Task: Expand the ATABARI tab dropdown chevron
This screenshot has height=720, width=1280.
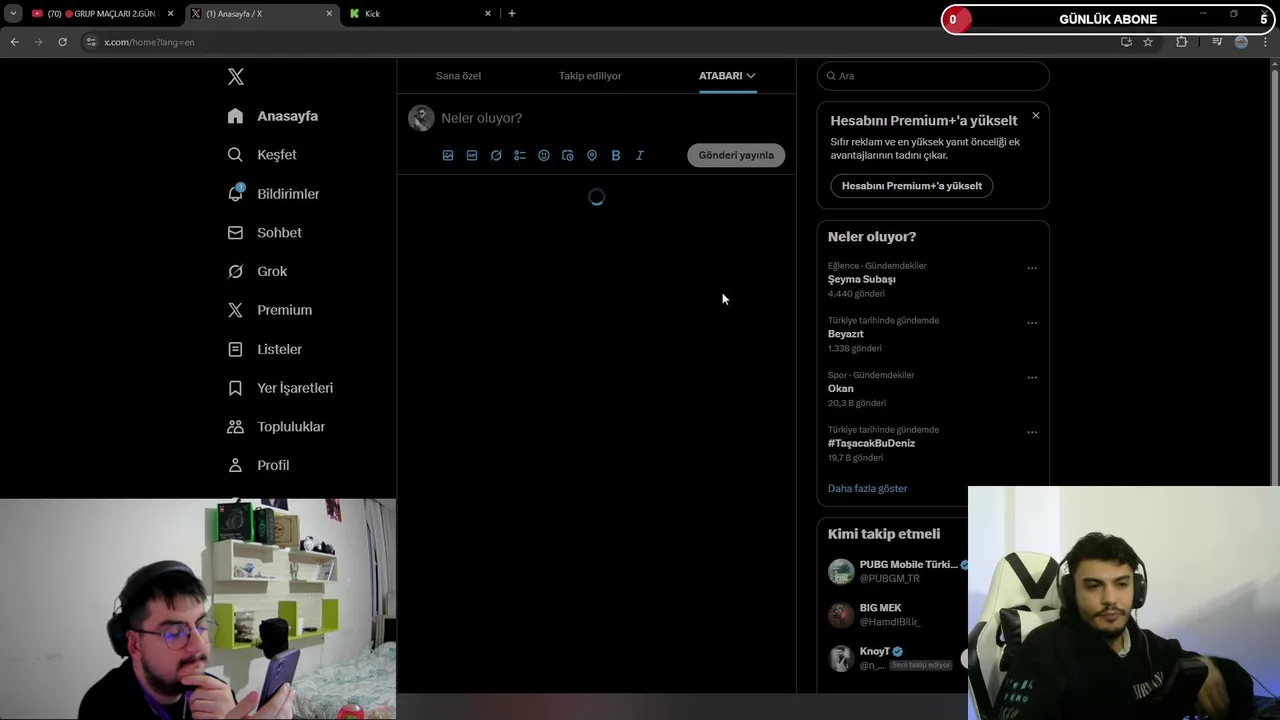Action: tap(751, 76)
